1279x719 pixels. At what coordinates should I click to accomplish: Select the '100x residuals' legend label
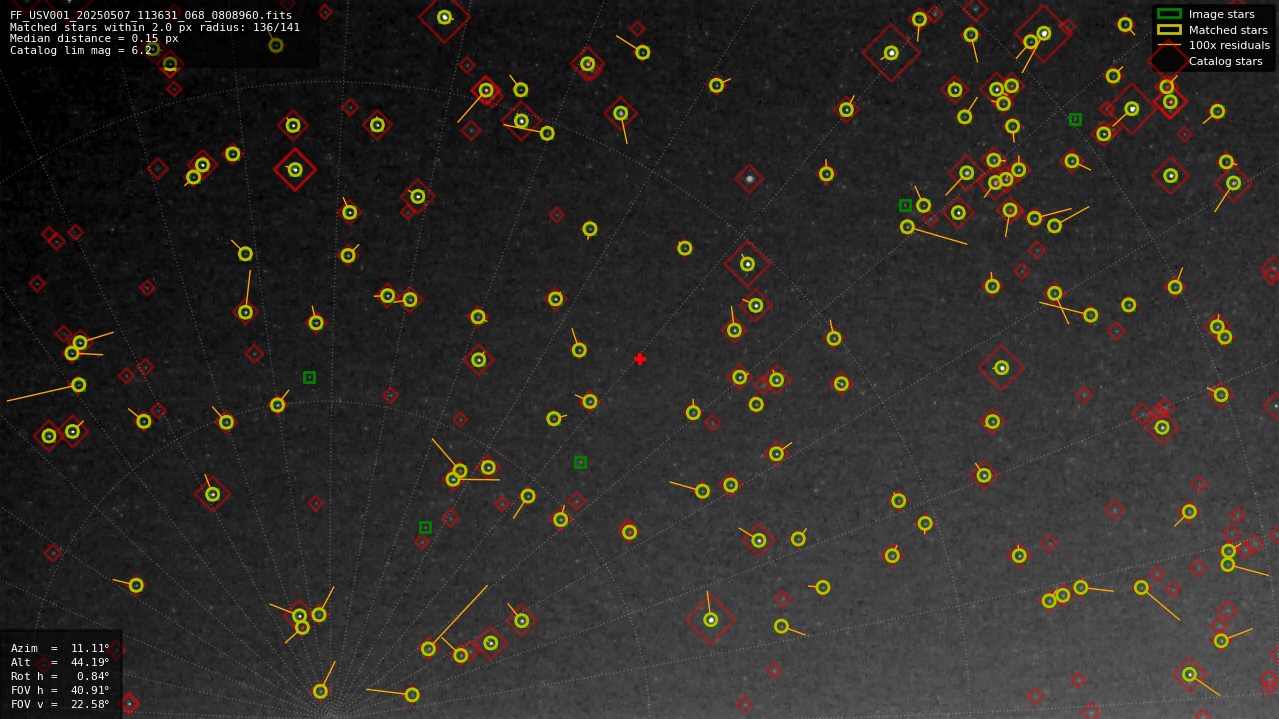[1229, 45]
